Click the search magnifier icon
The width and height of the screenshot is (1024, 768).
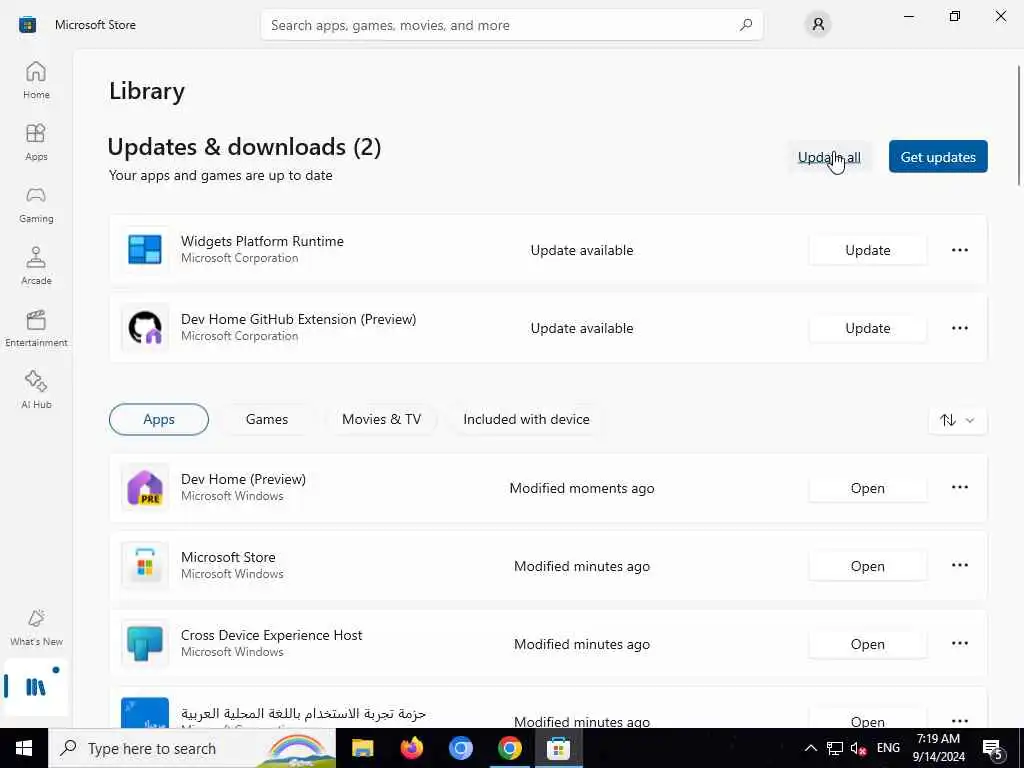(x=746, y=25)
